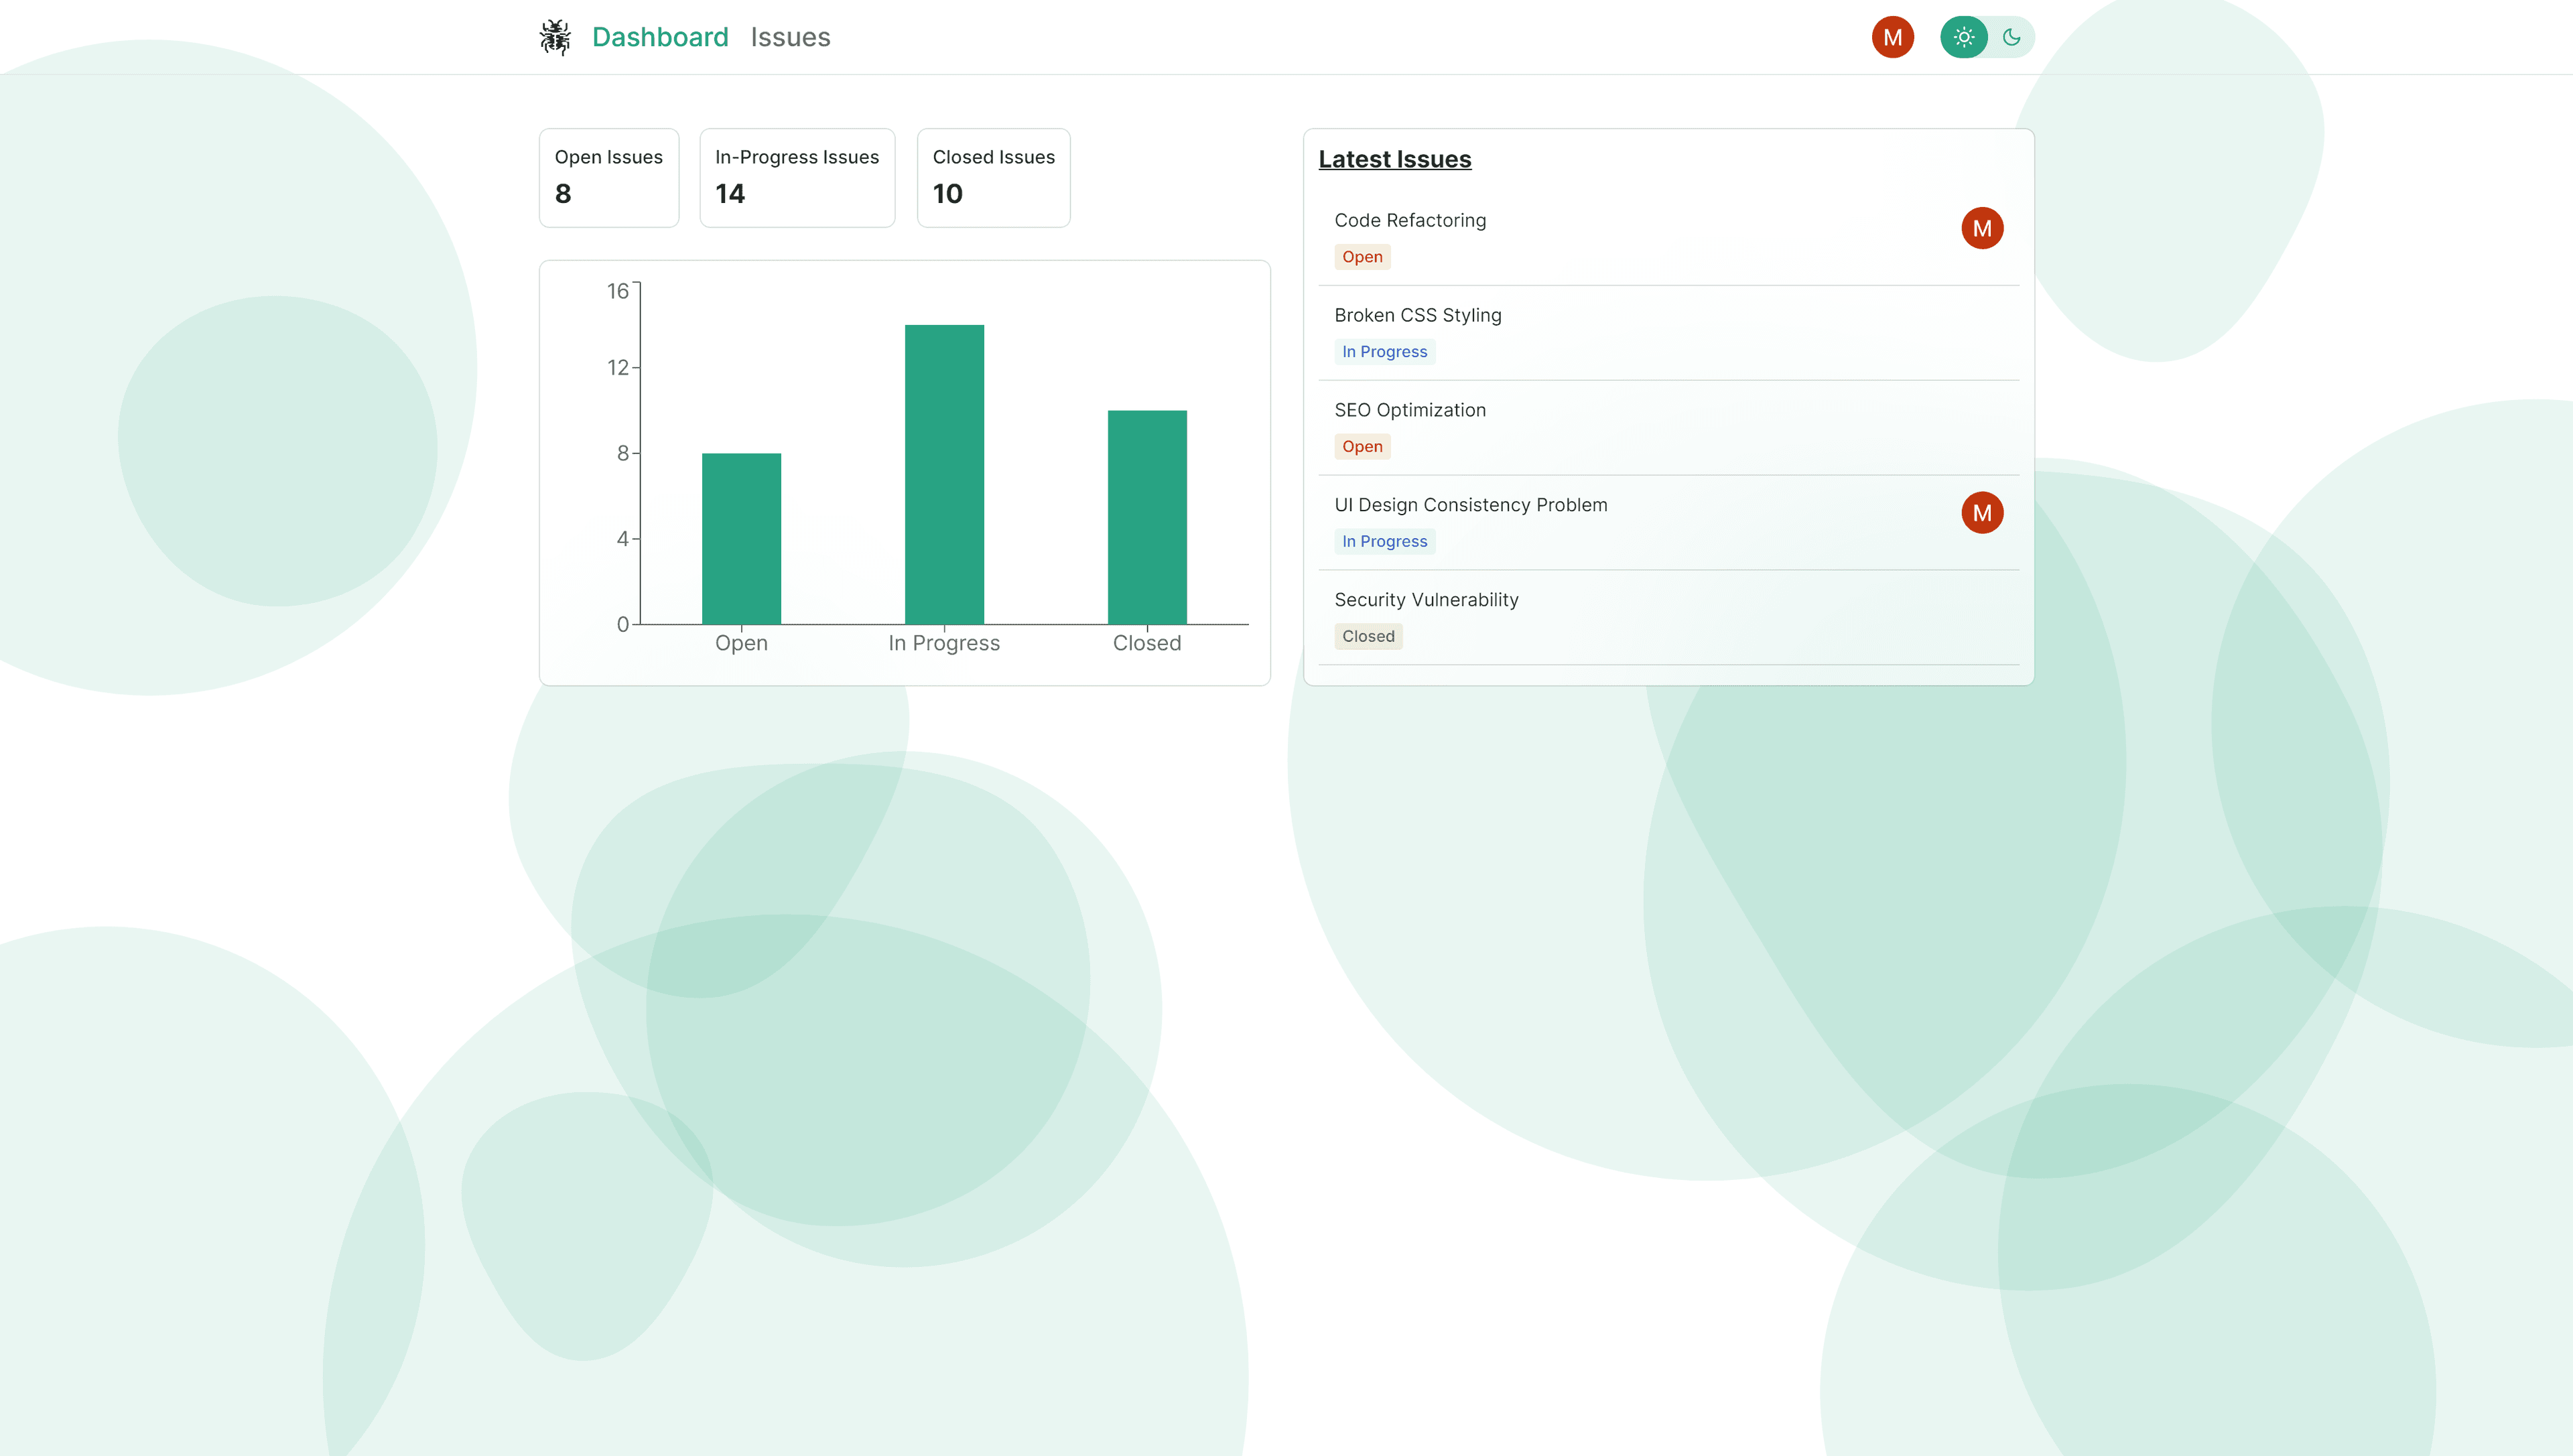2573x1456 pixels.
Task: Click the avatar beside UI Design Consistency Problem
Action: pyautogui.click(x=1982, y=512)
